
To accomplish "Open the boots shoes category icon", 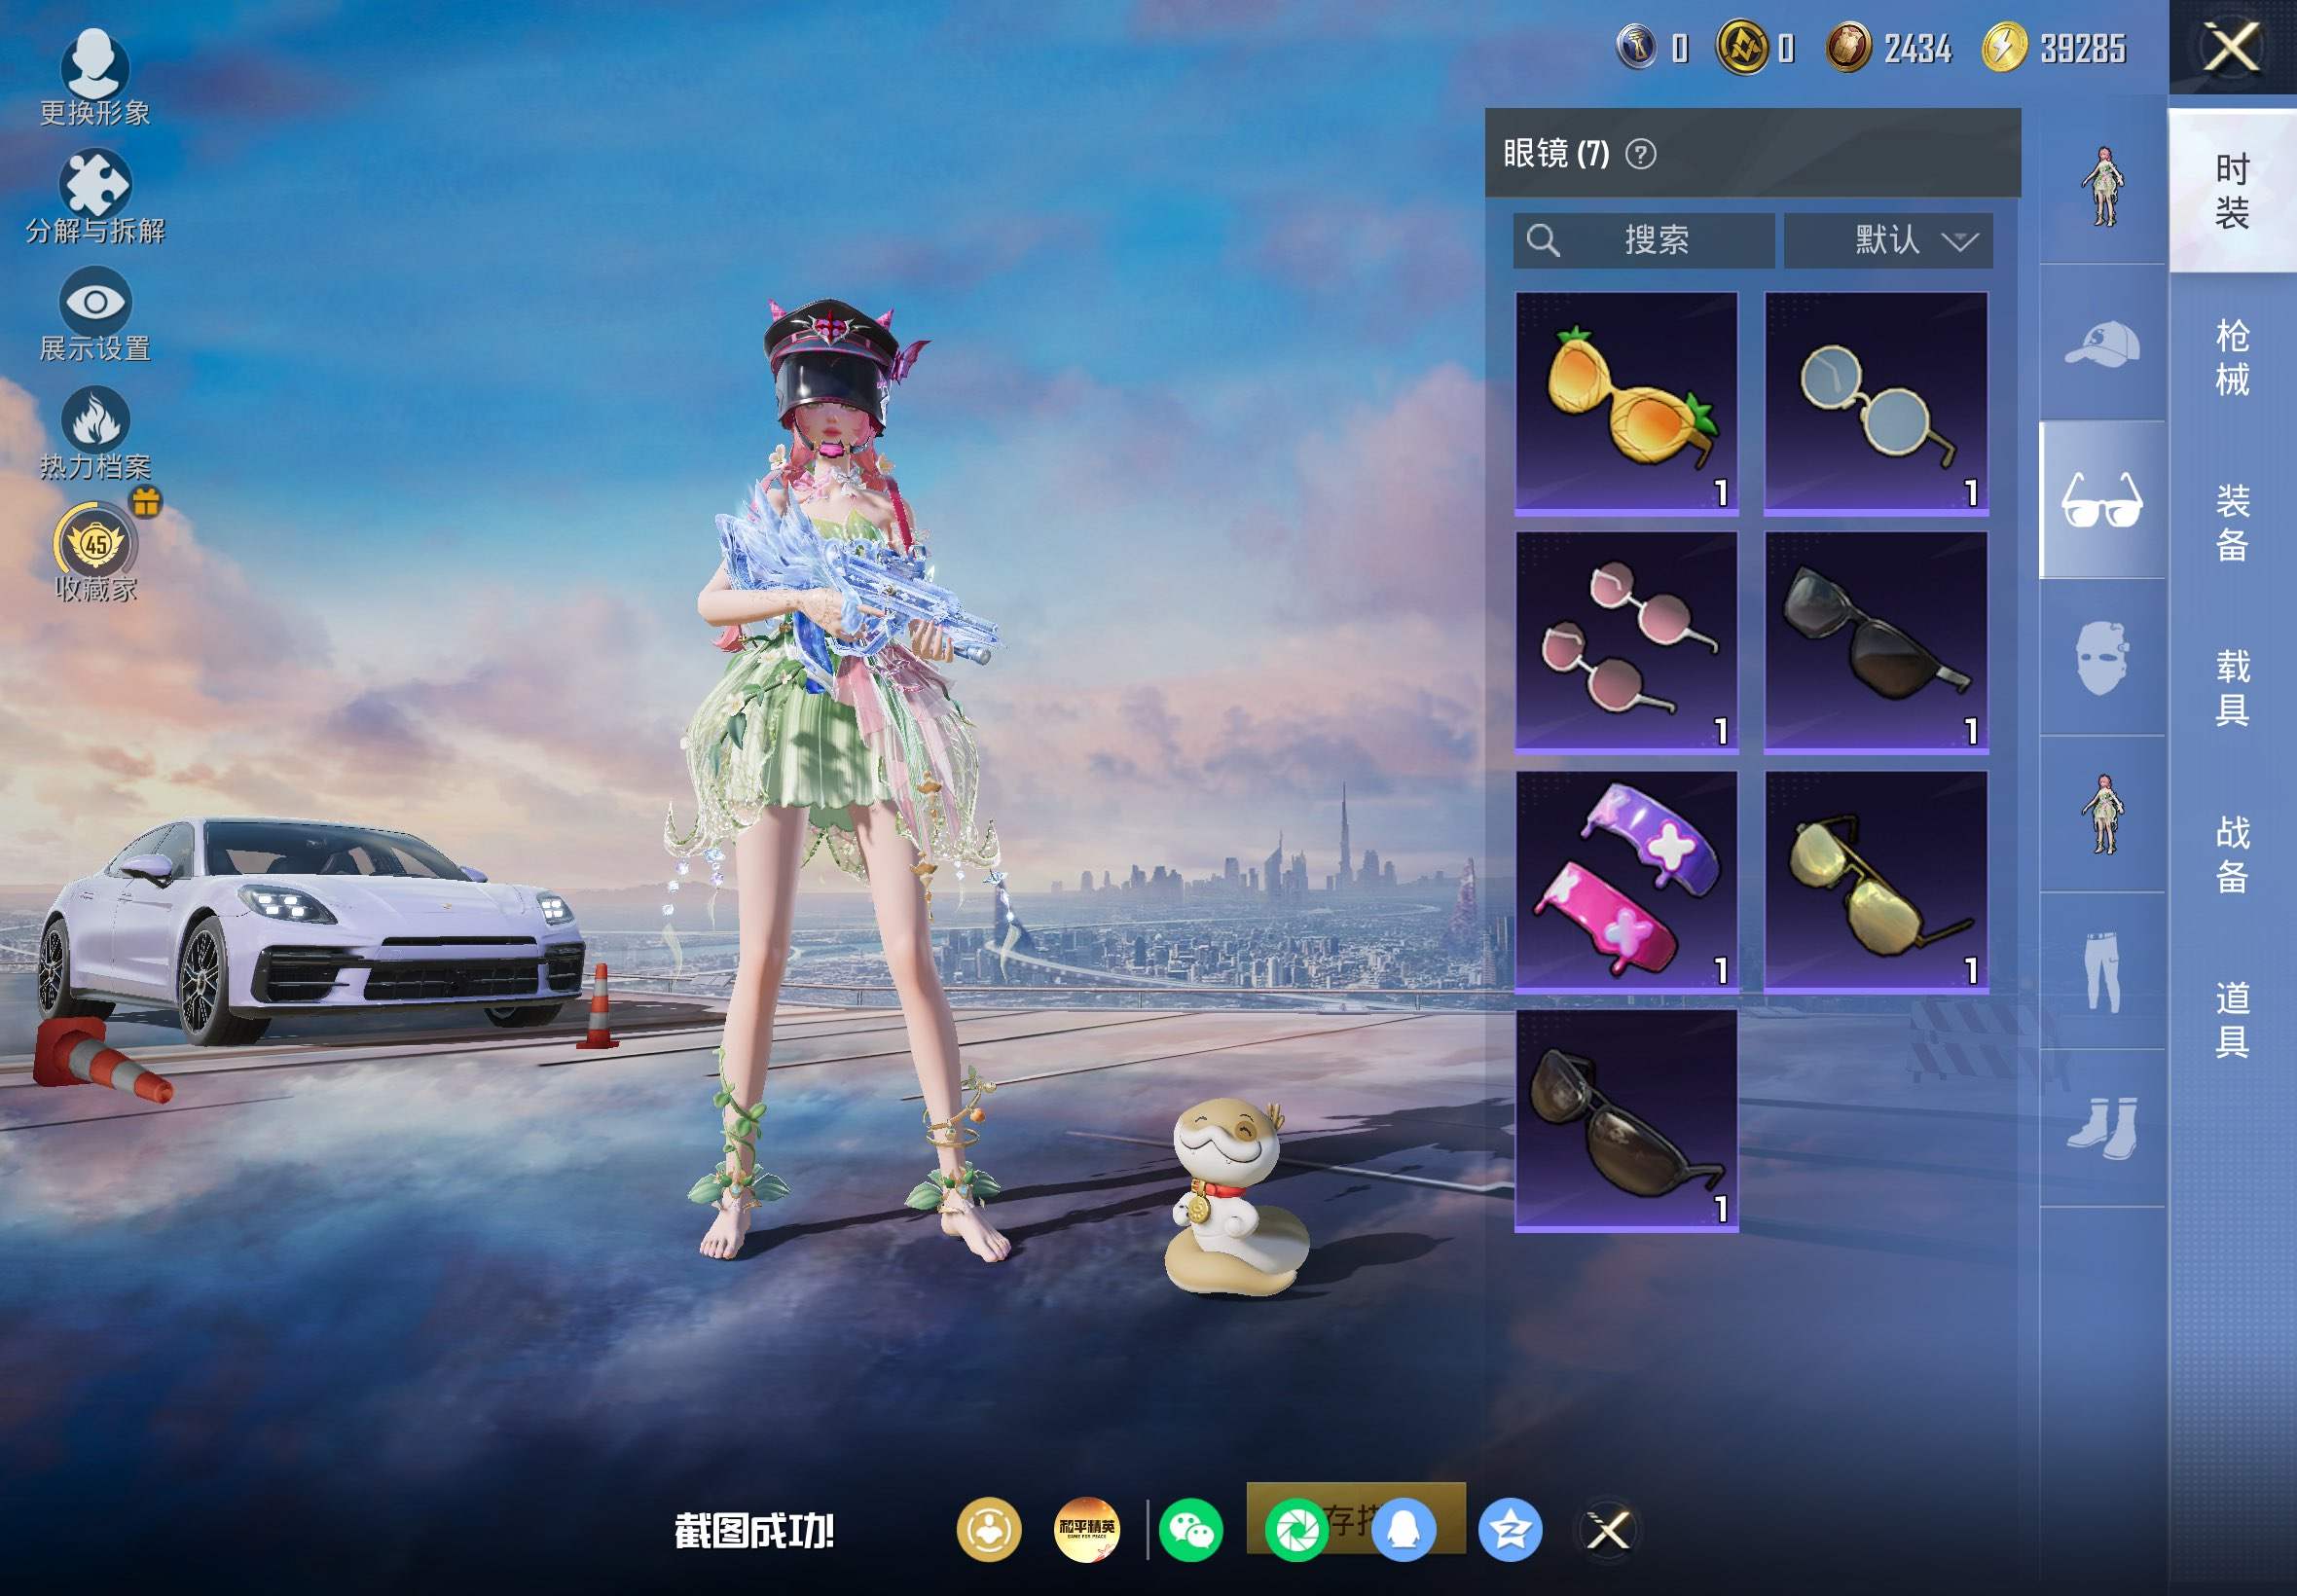I will point(2103,1129).
